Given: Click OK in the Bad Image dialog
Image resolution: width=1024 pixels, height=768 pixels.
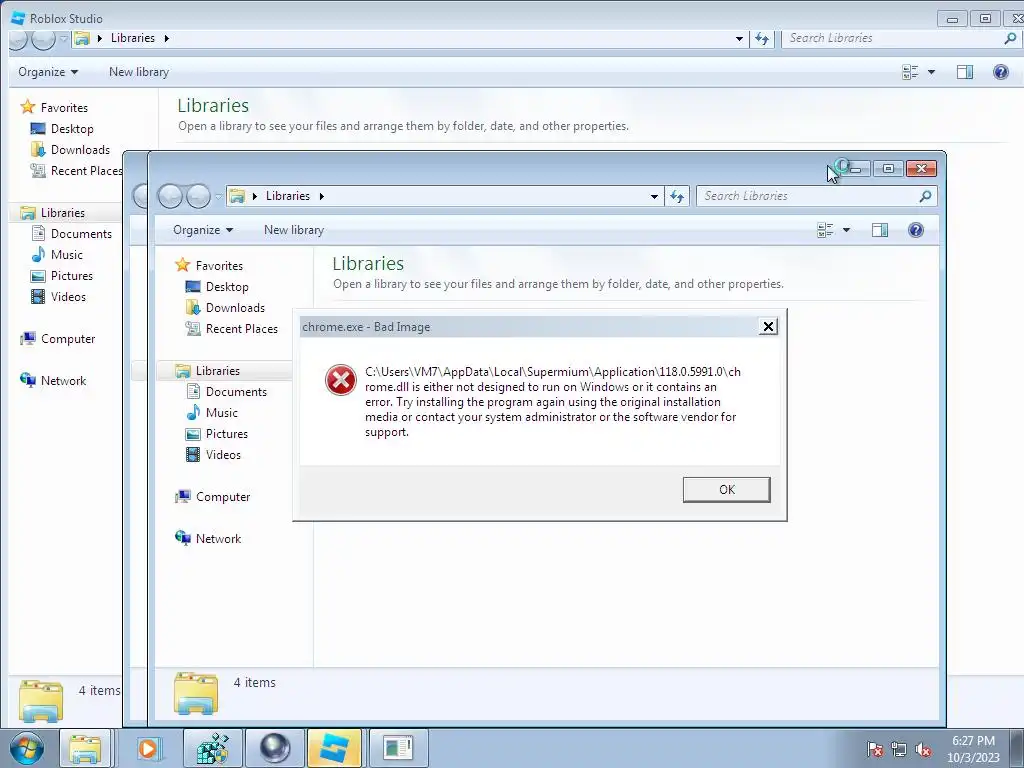Looking at the screenshot, I should point(726,490).
